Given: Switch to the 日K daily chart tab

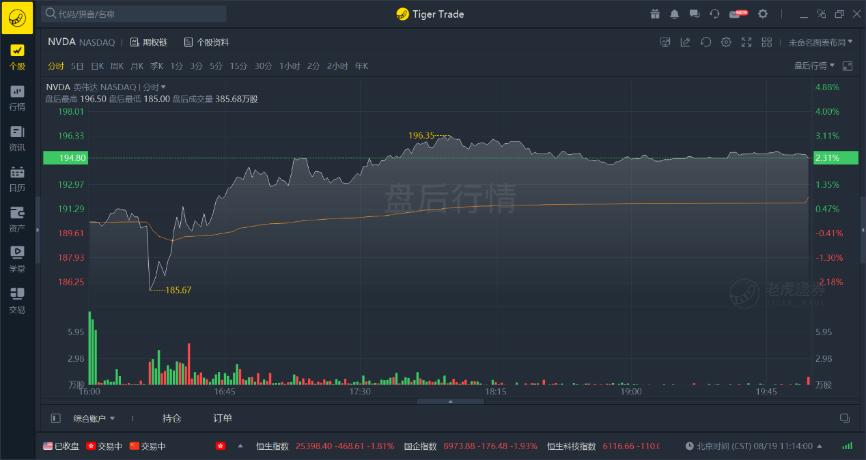Looking at the screenshot, I should pyautogui.click(x=97, y=65).
